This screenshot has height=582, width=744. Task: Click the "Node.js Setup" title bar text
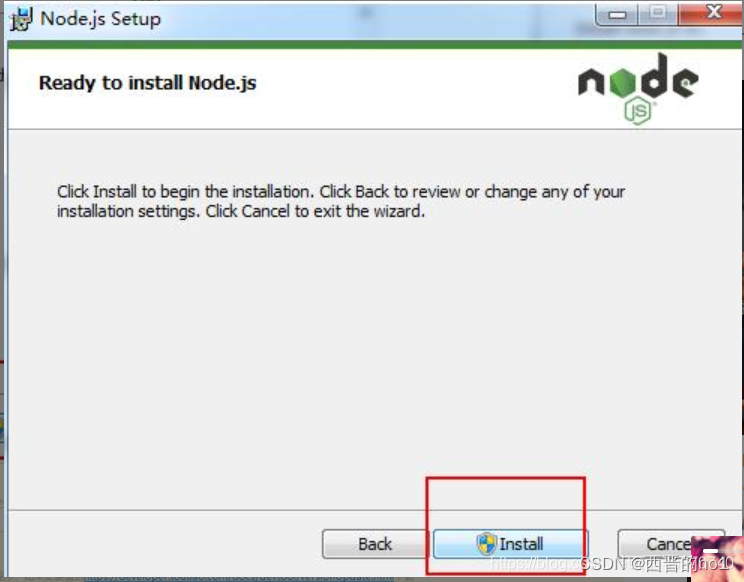point(101,19)
